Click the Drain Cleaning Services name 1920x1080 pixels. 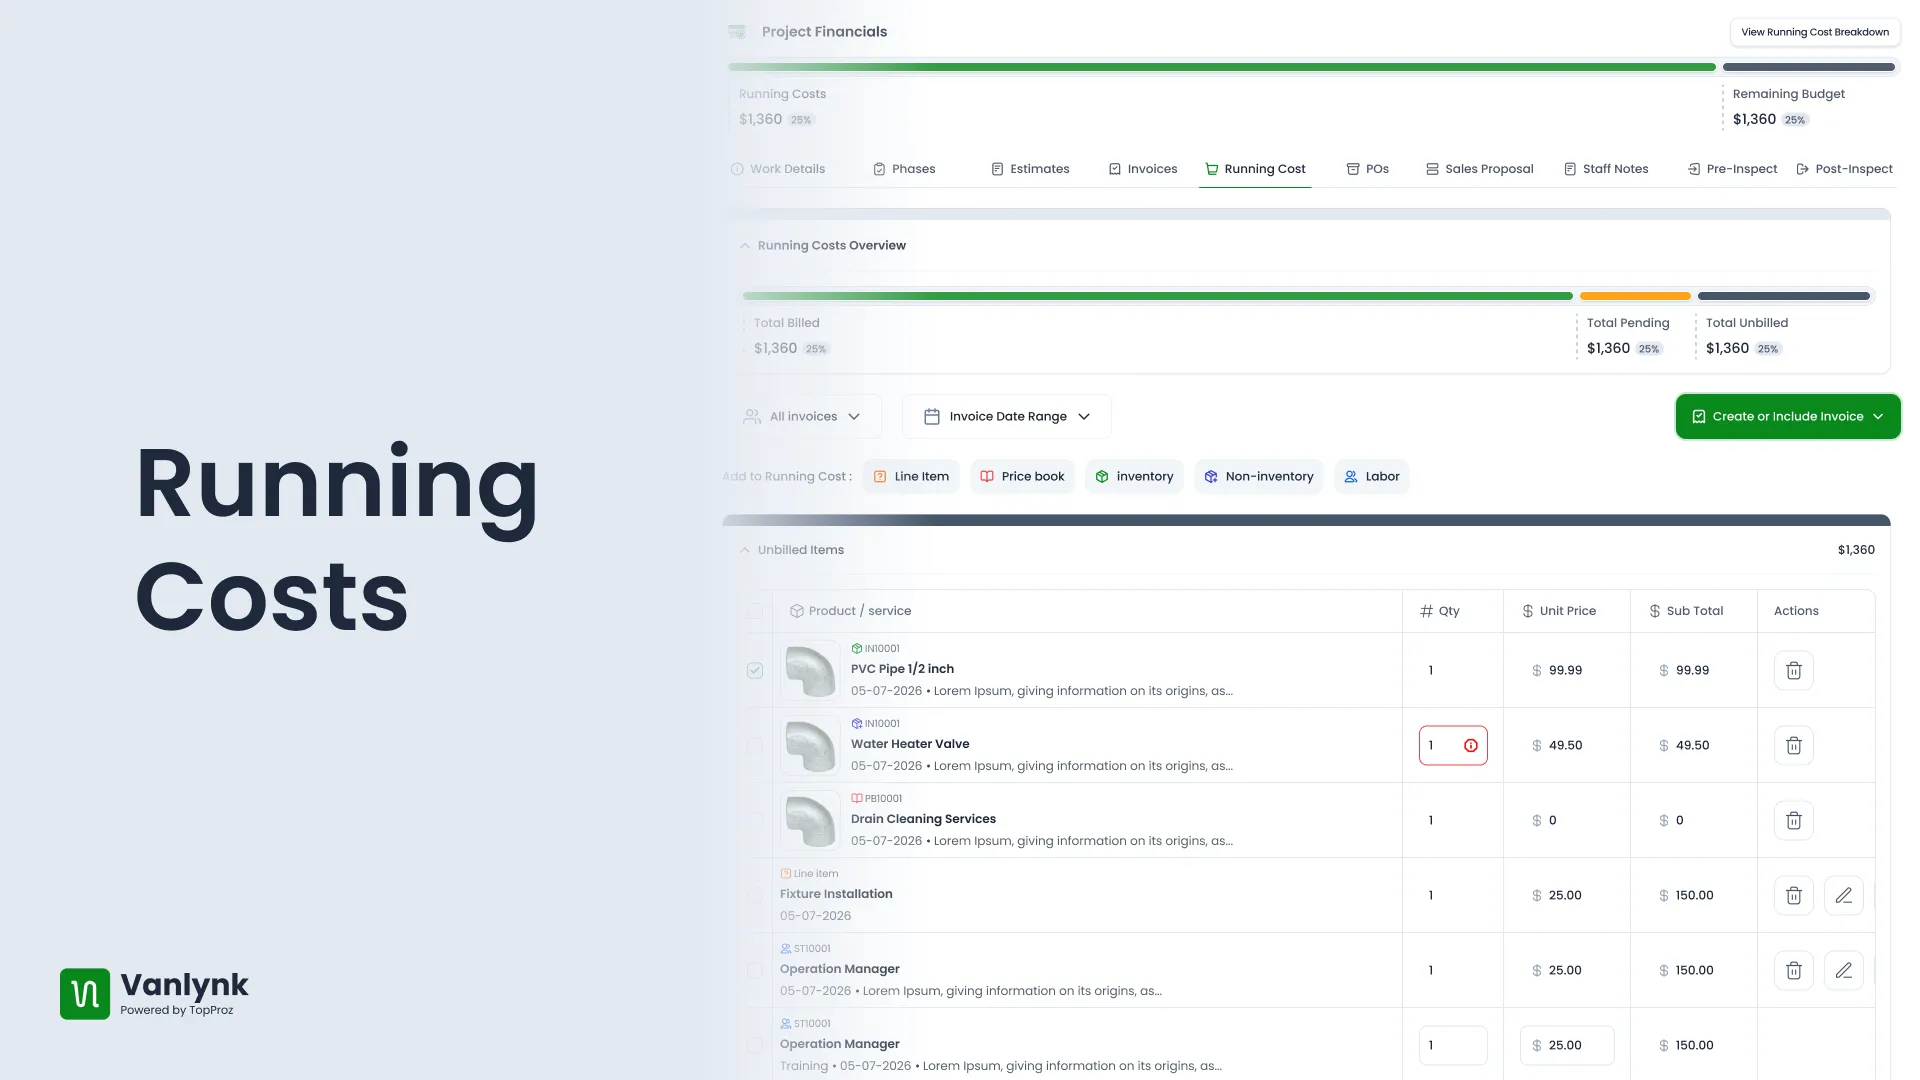(x=923, y=819)
